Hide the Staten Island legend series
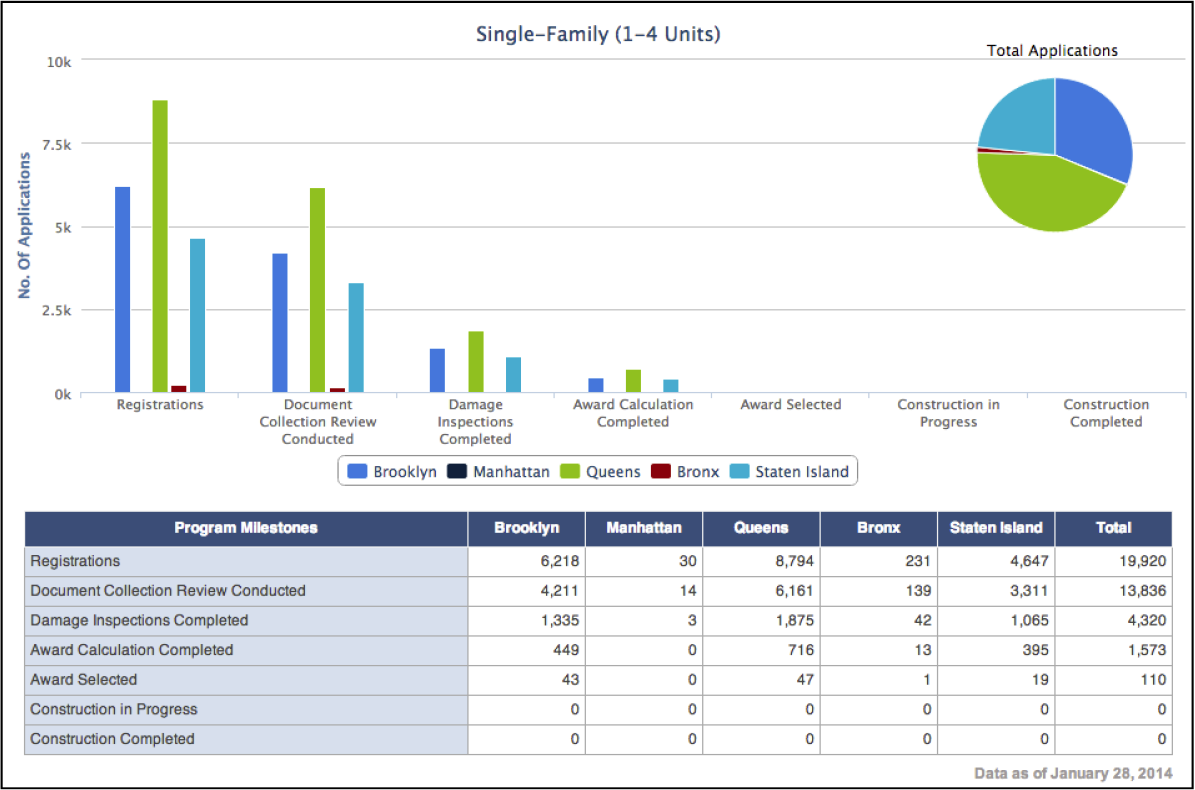Image resolution: width=1195 pixels, height=790 pixels. [789, 472]
